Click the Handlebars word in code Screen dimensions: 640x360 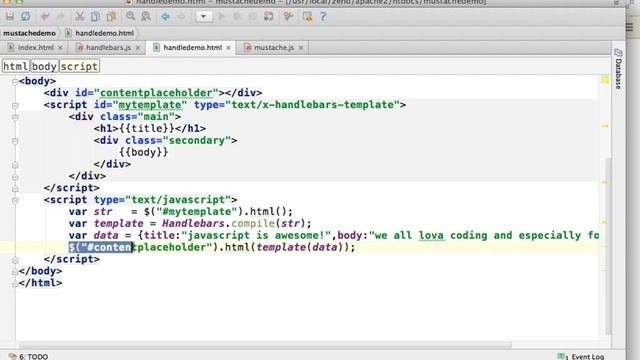pos(193,223)
